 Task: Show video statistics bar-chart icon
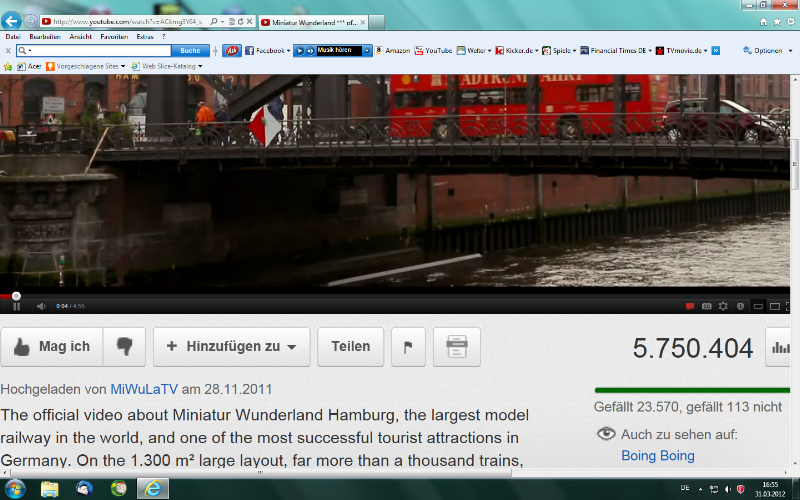coord(781,347)
